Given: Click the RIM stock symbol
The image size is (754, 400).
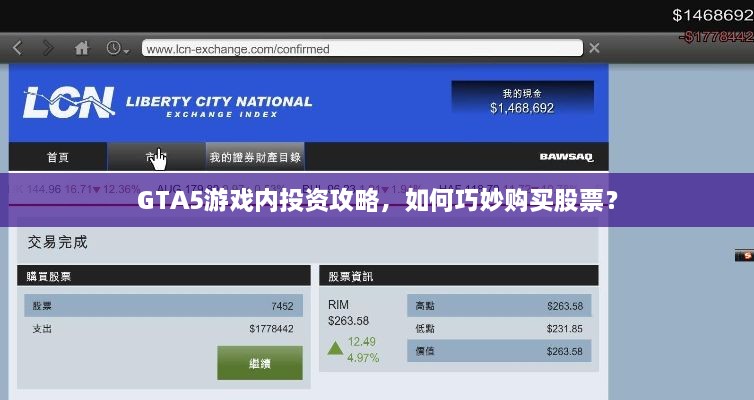Looking at the screenshot, I should coord(339,305).
